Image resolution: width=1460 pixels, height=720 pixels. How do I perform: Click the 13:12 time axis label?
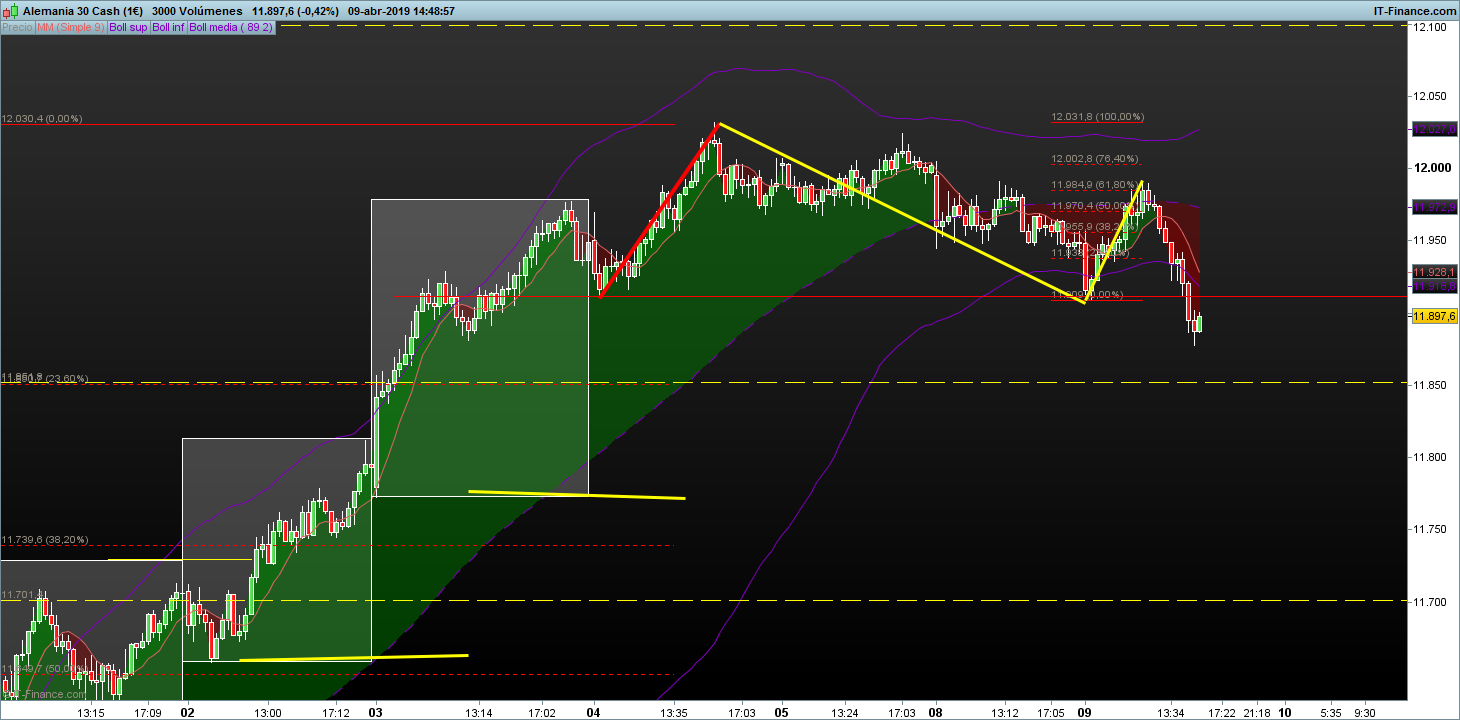[x=1005, y=713]
